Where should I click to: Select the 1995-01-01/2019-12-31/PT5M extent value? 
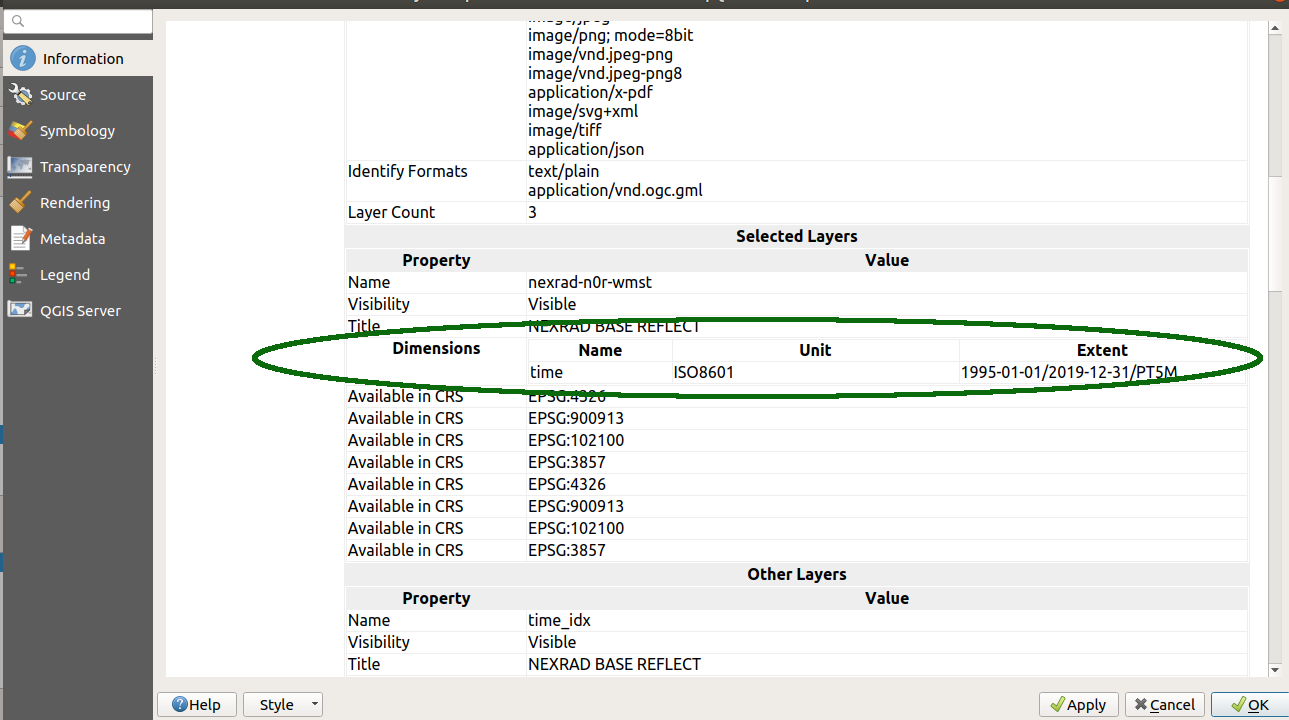1069,372
